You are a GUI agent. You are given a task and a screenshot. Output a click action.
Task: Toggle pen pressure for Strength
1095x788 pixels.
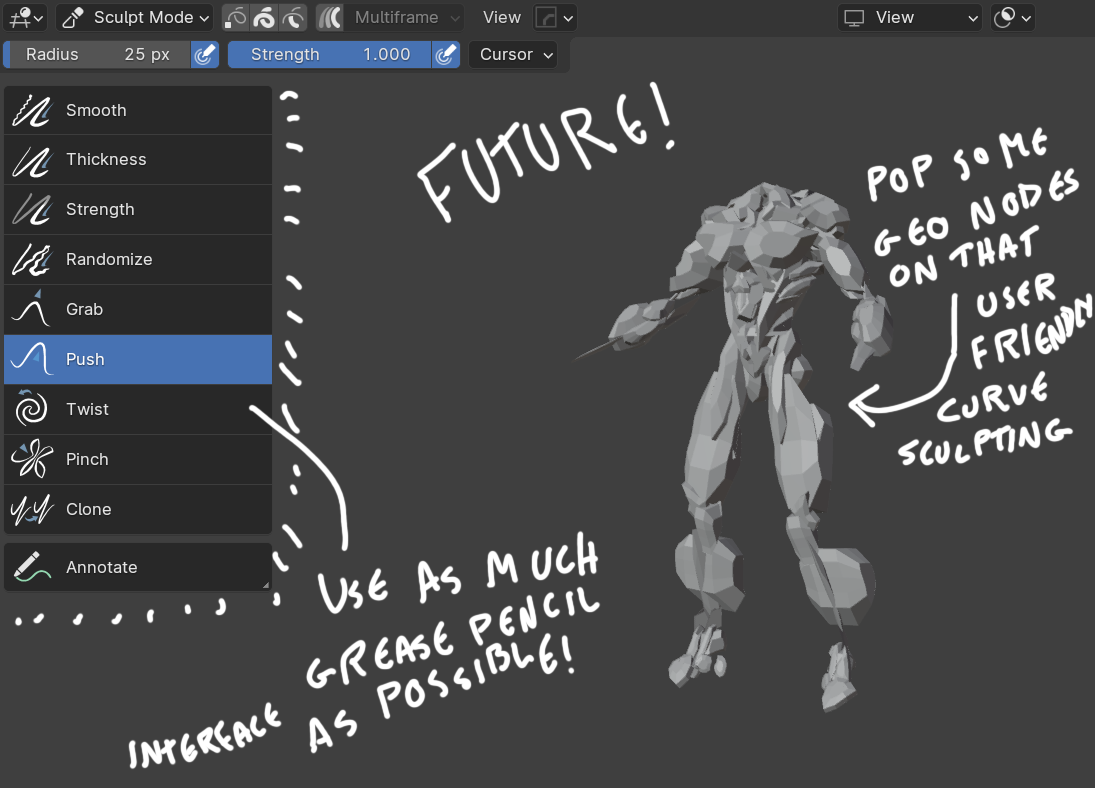point(446,54)
